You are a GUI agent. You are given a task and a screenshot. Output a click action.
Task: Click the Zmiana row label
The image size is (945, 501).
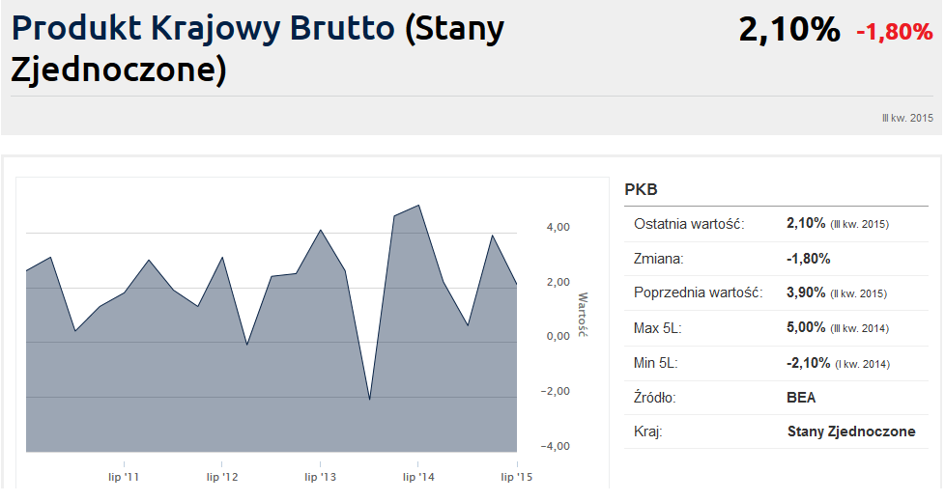[x=658, y=258]
